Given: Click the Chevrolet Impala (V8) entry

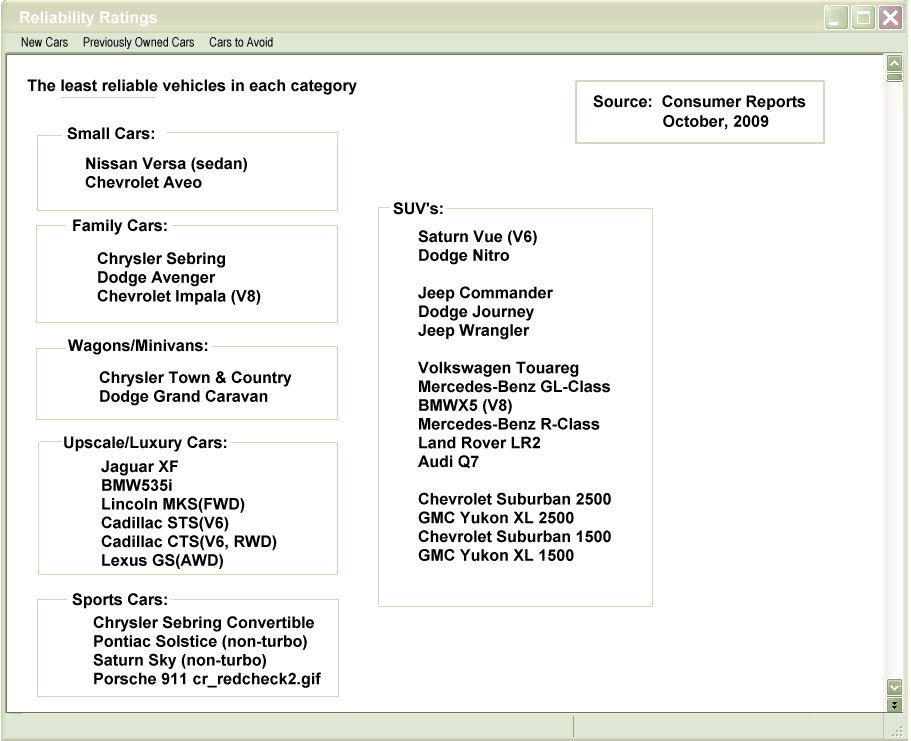Looking at the screenshot, I should tap(179, 297).
